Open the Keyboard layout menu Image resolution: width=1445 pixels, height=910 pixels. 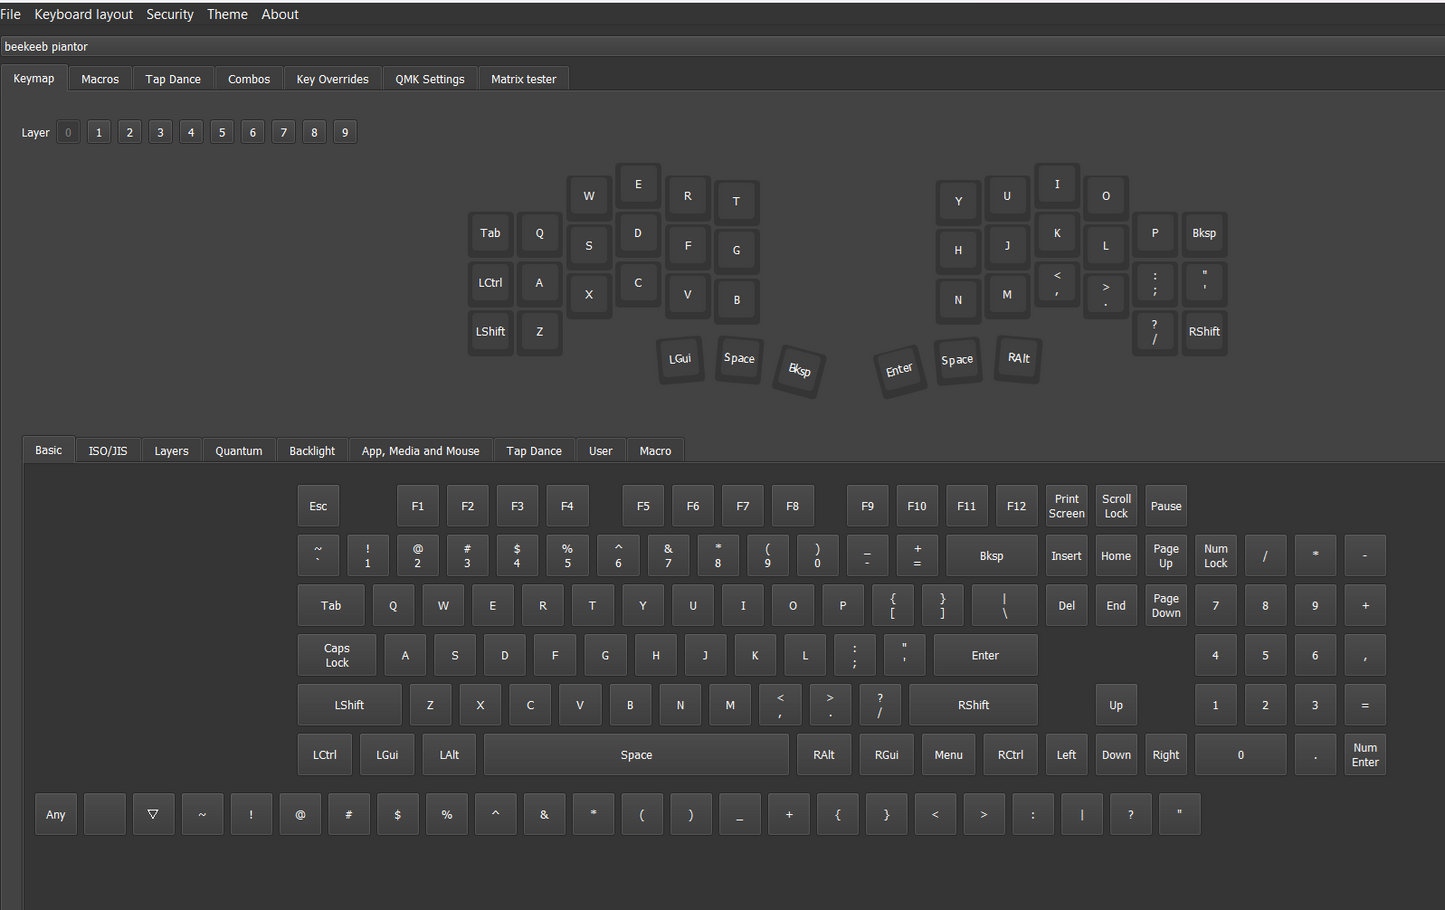[83, 14]
